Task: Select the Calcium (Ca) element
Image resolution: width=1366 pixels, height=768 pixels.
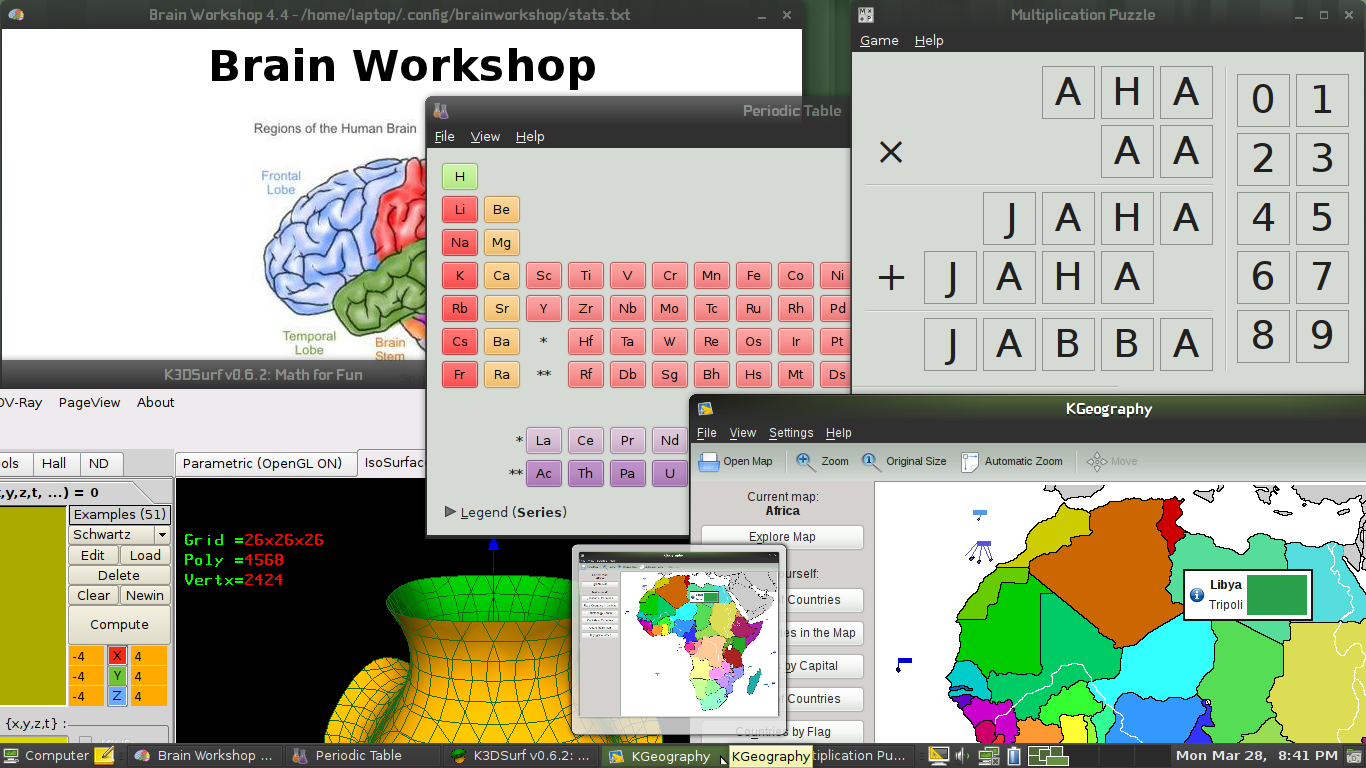Action: click(502, 276)
